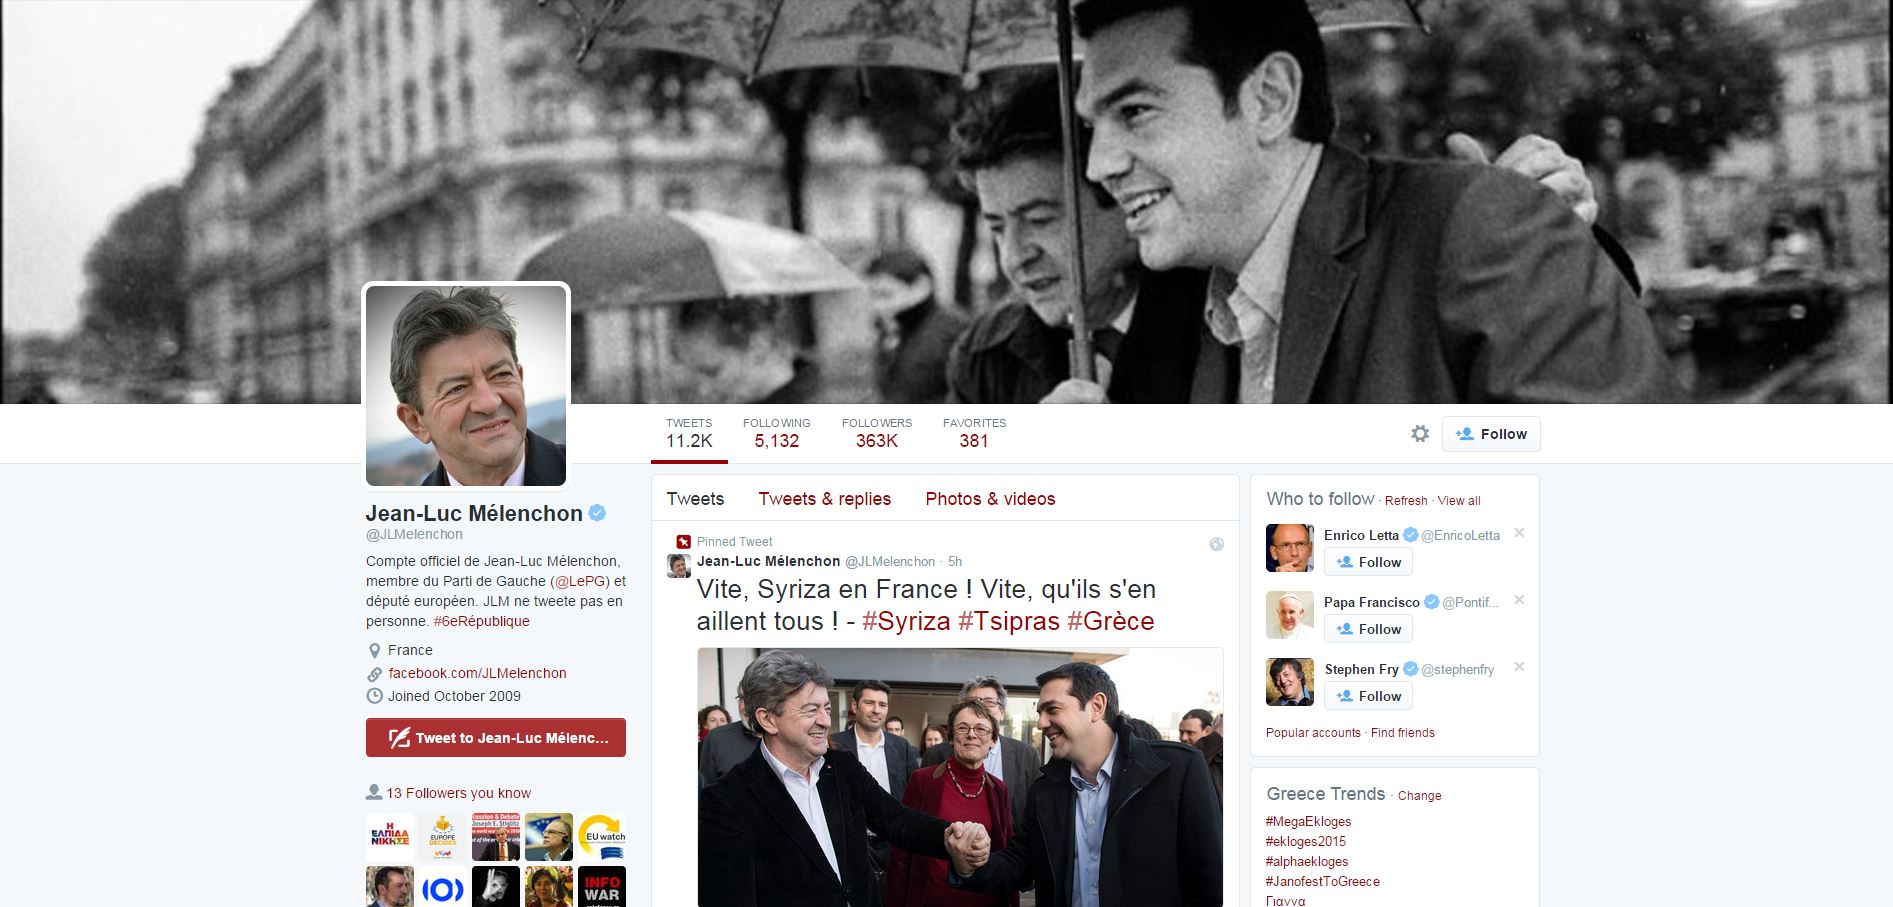
Task: Follow the Papa Francisco account
Action: 1368,629
